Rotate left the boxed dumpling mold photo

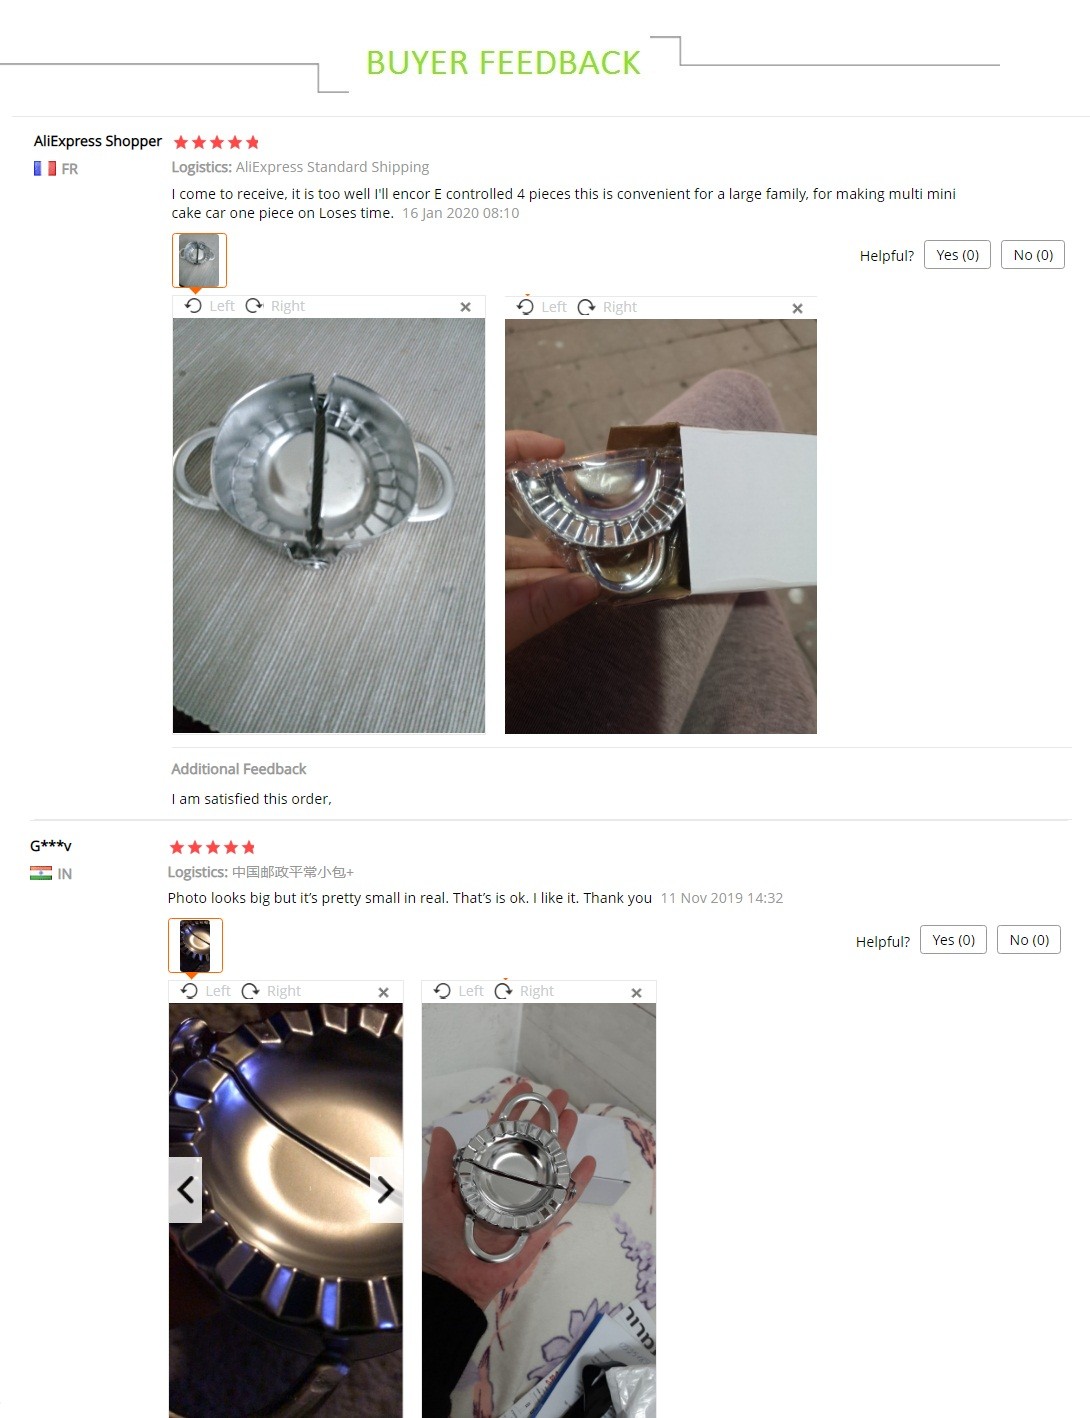tap(542, 307)
